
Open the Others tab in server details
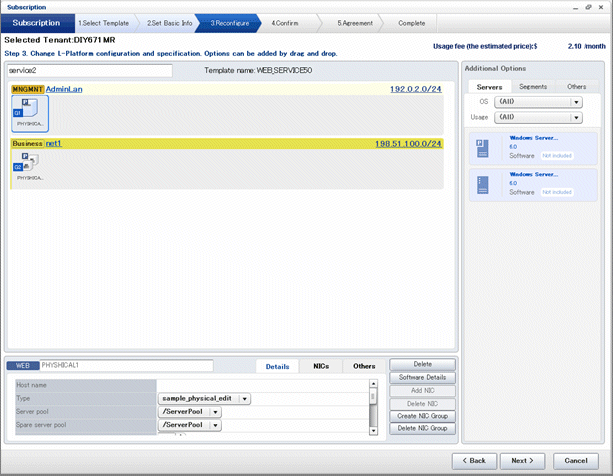[x=364, y=366]
